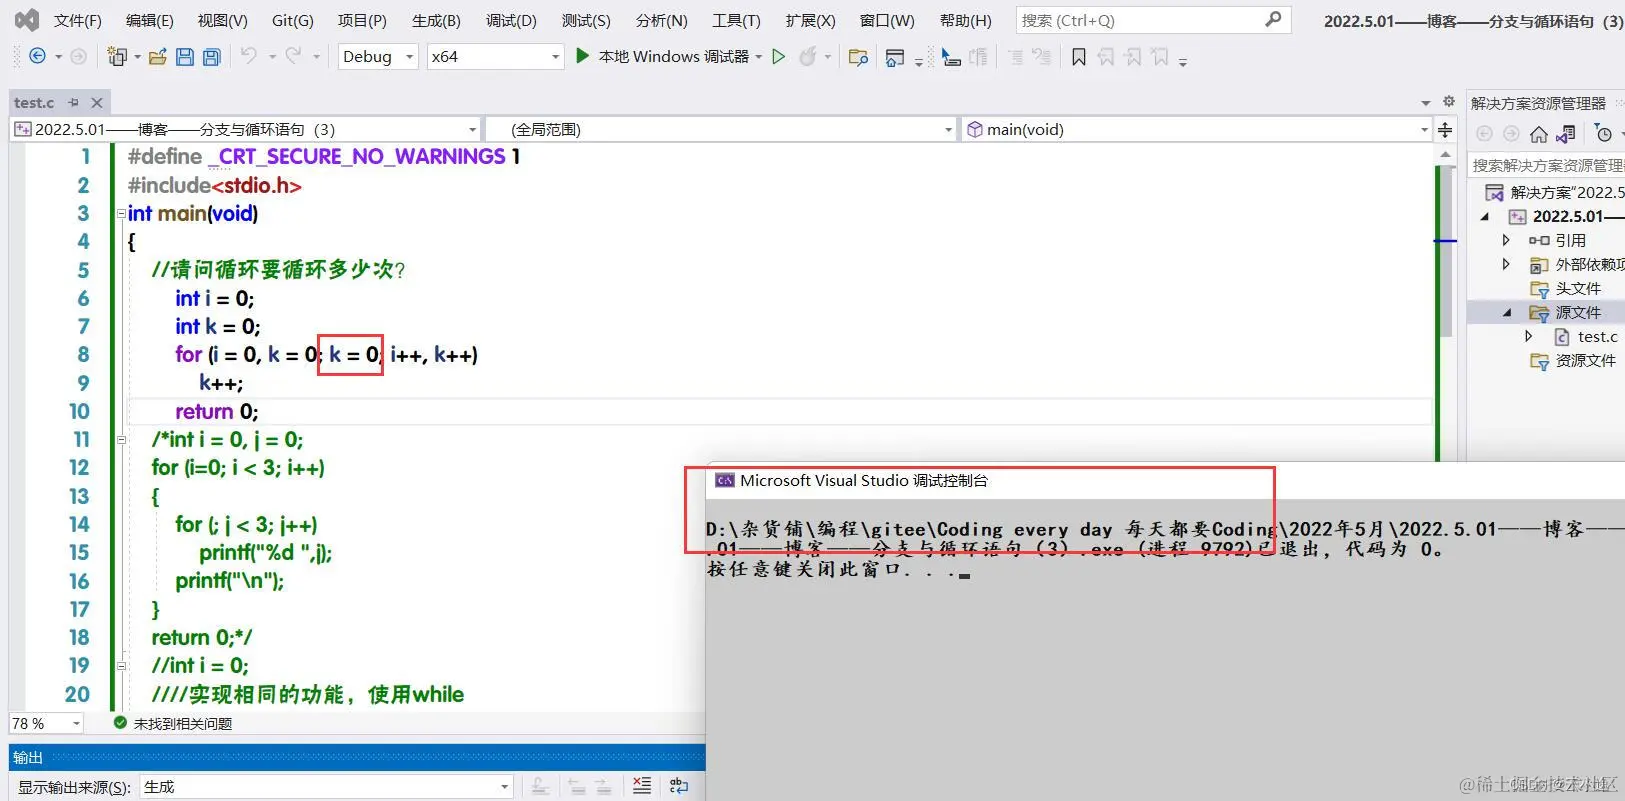
Task: Click the new project icon
Action: pos(117,57)
